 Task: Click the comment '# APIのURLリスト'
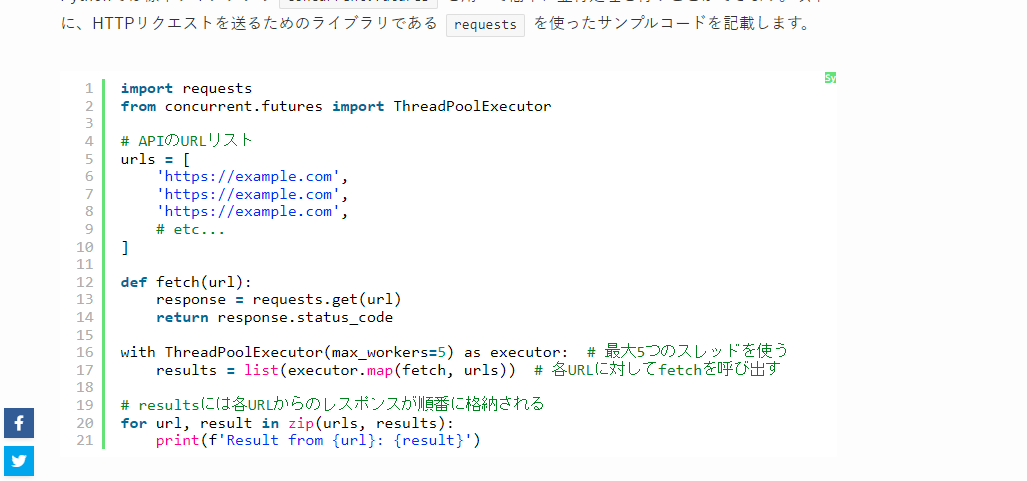pyautogui.click(x=187, y=141)
